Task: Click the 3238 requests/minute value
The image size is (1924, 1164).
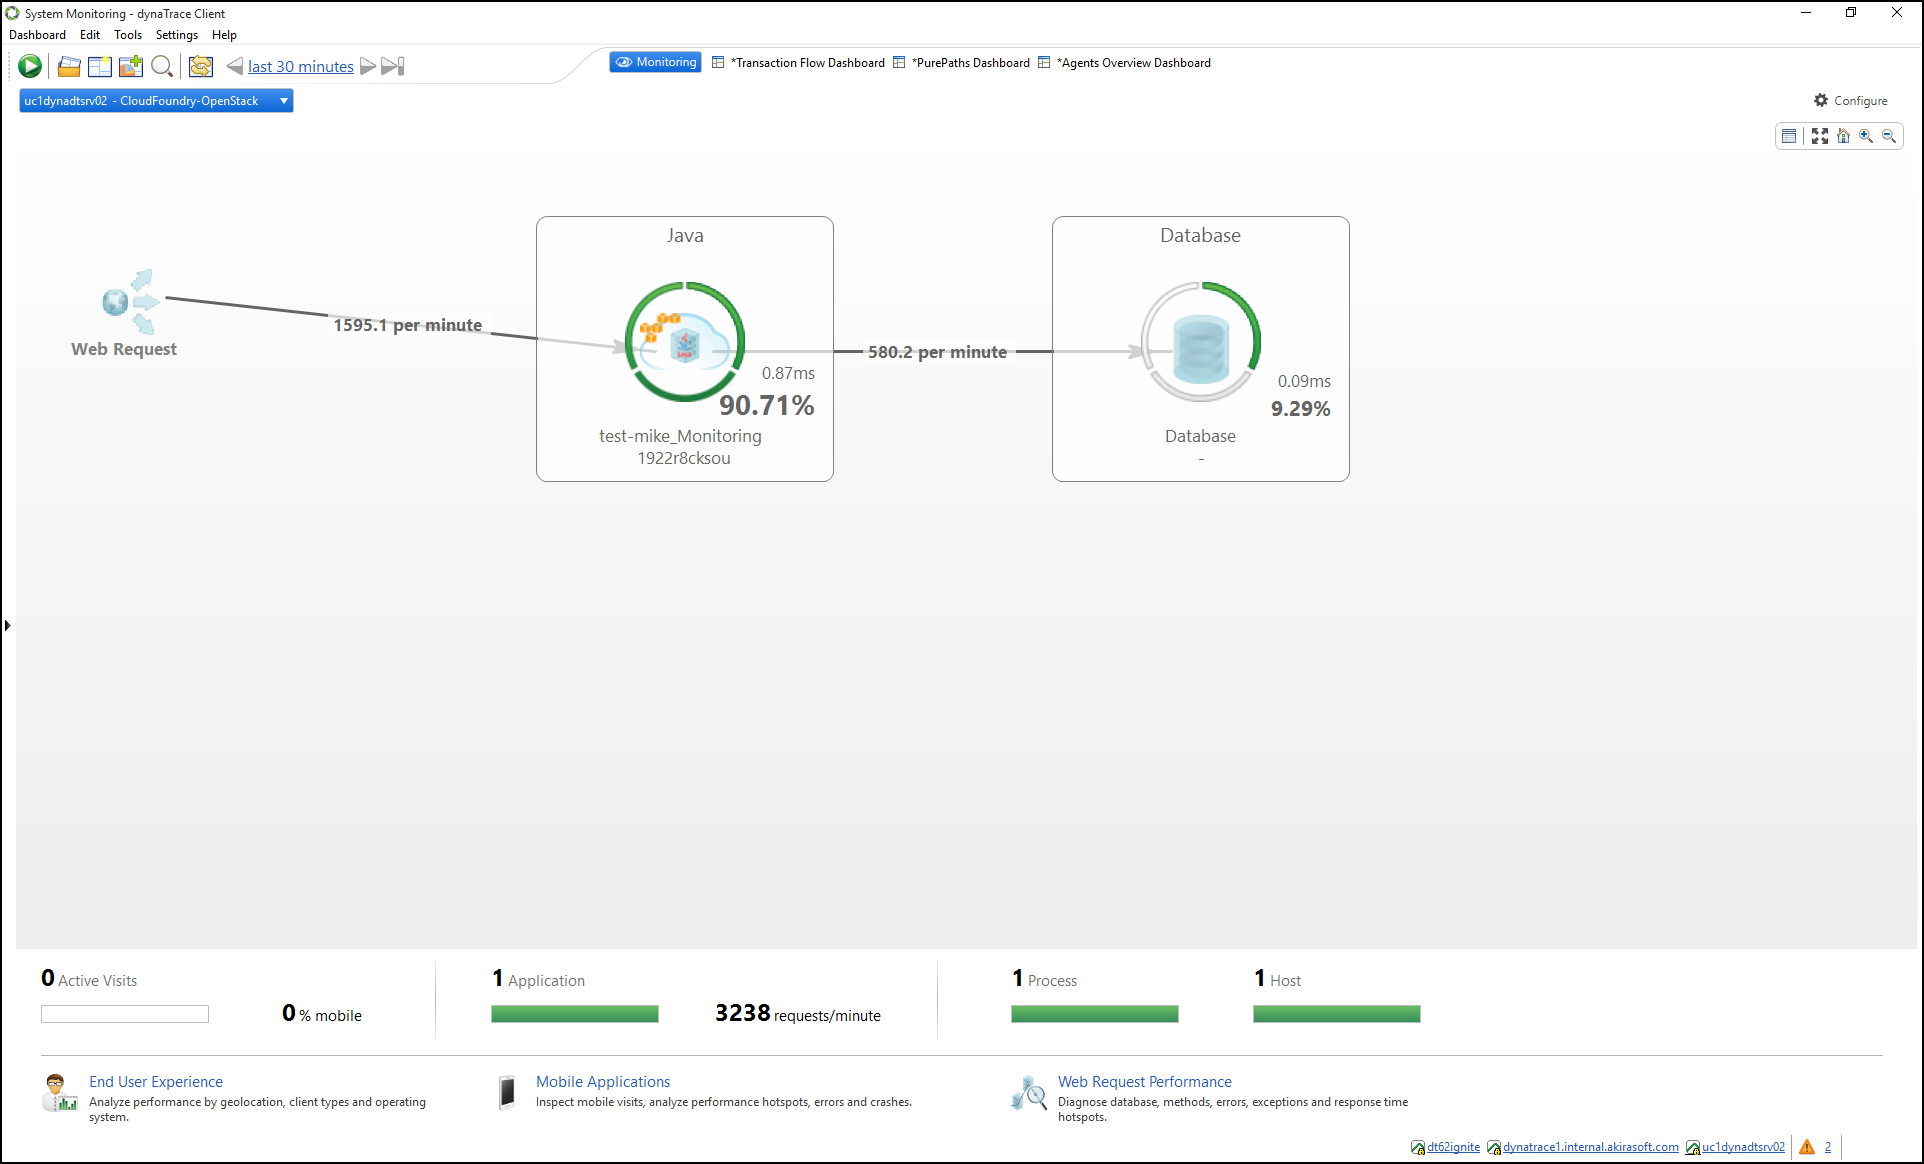Action: pos(797,1014)
